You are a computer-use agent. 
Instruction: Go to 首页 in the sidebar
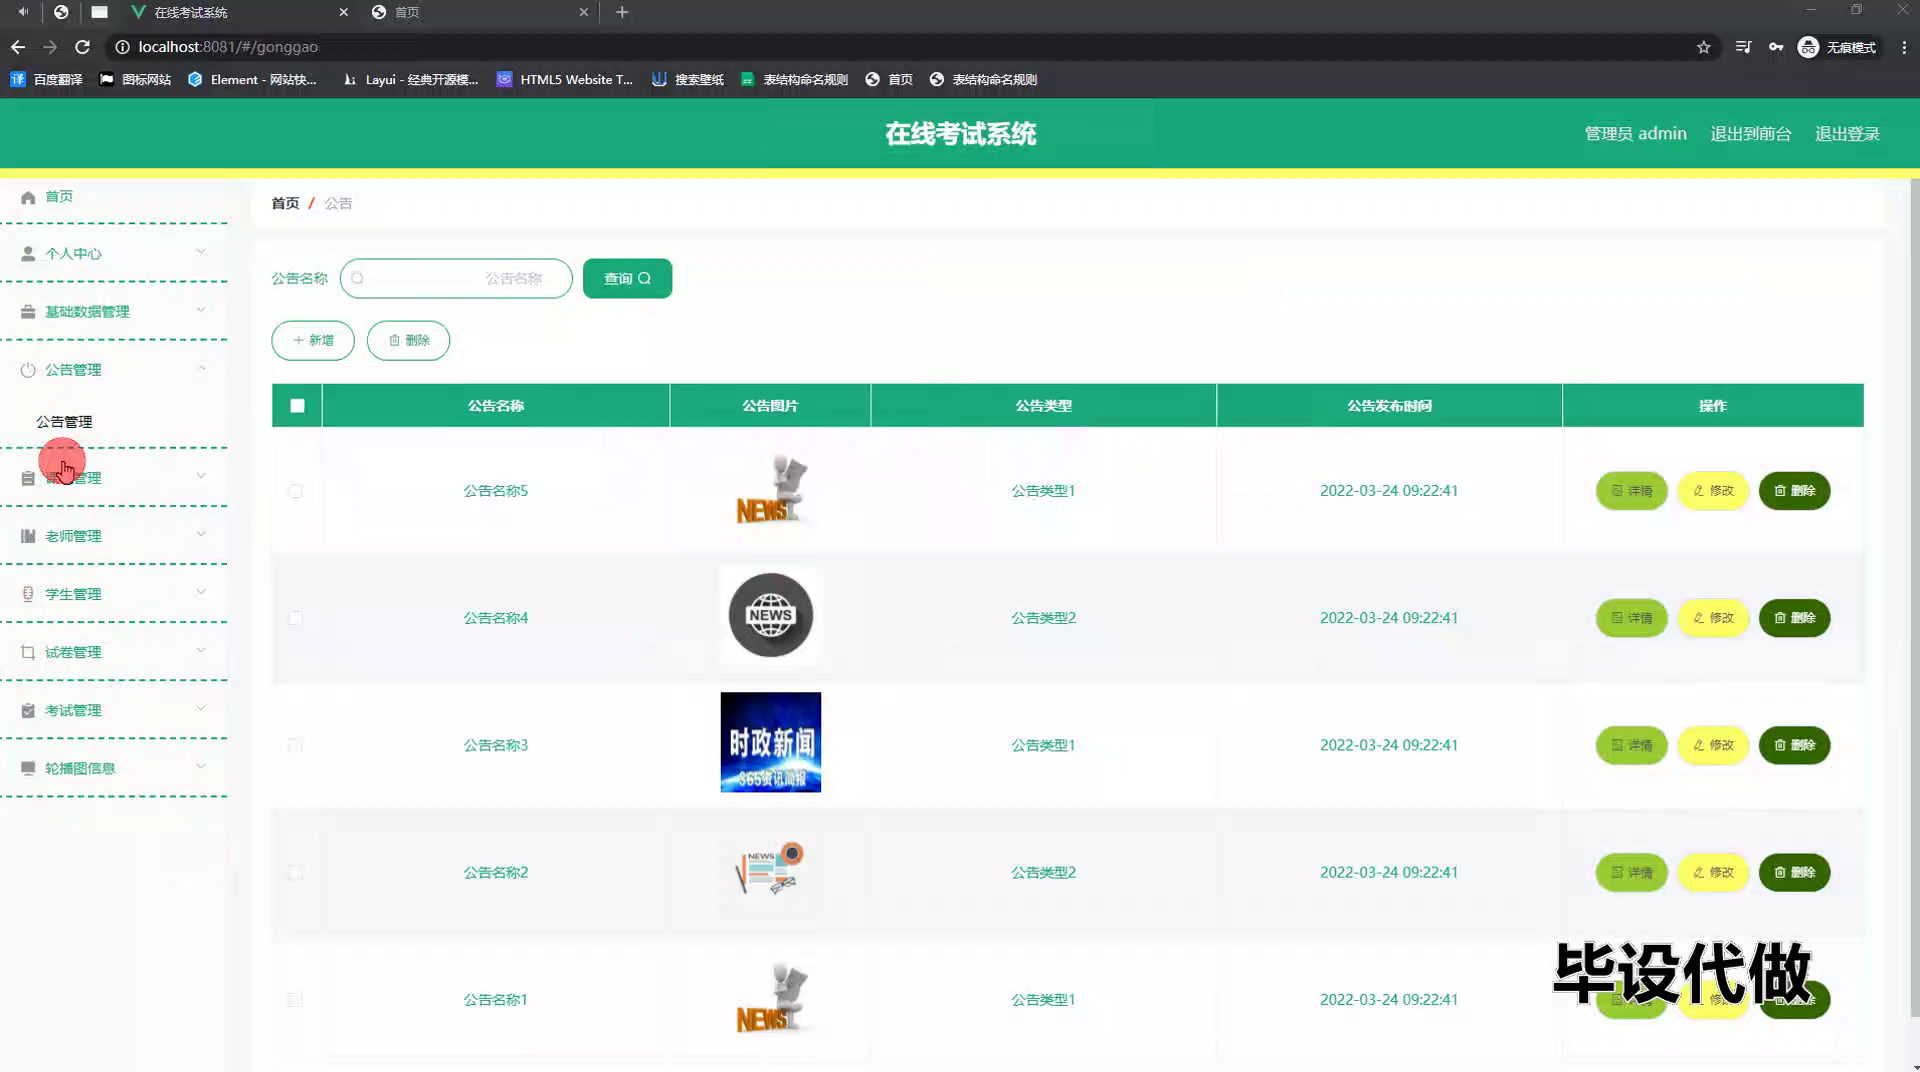59,197
